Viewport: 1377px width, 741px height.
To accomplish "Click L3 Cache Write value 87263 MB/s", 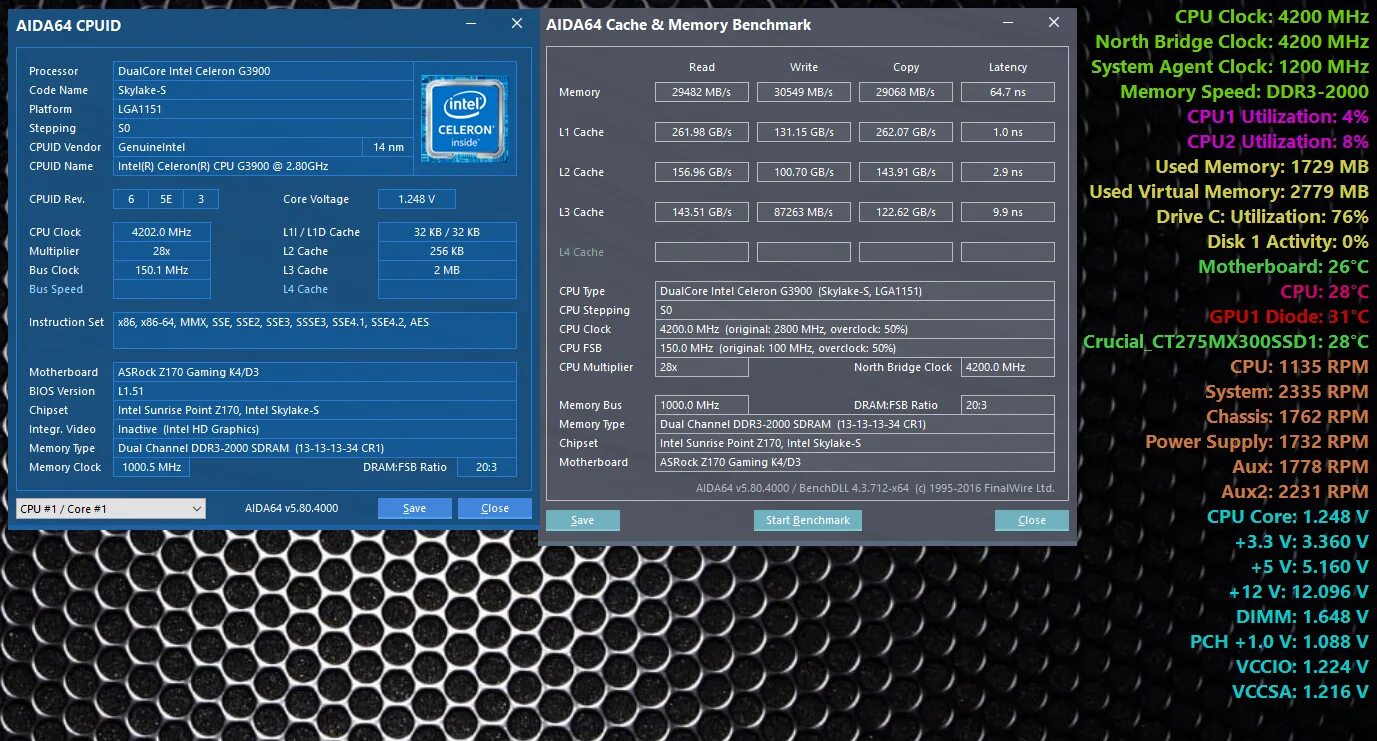I will pyautogui.click(x=804, y=212).
